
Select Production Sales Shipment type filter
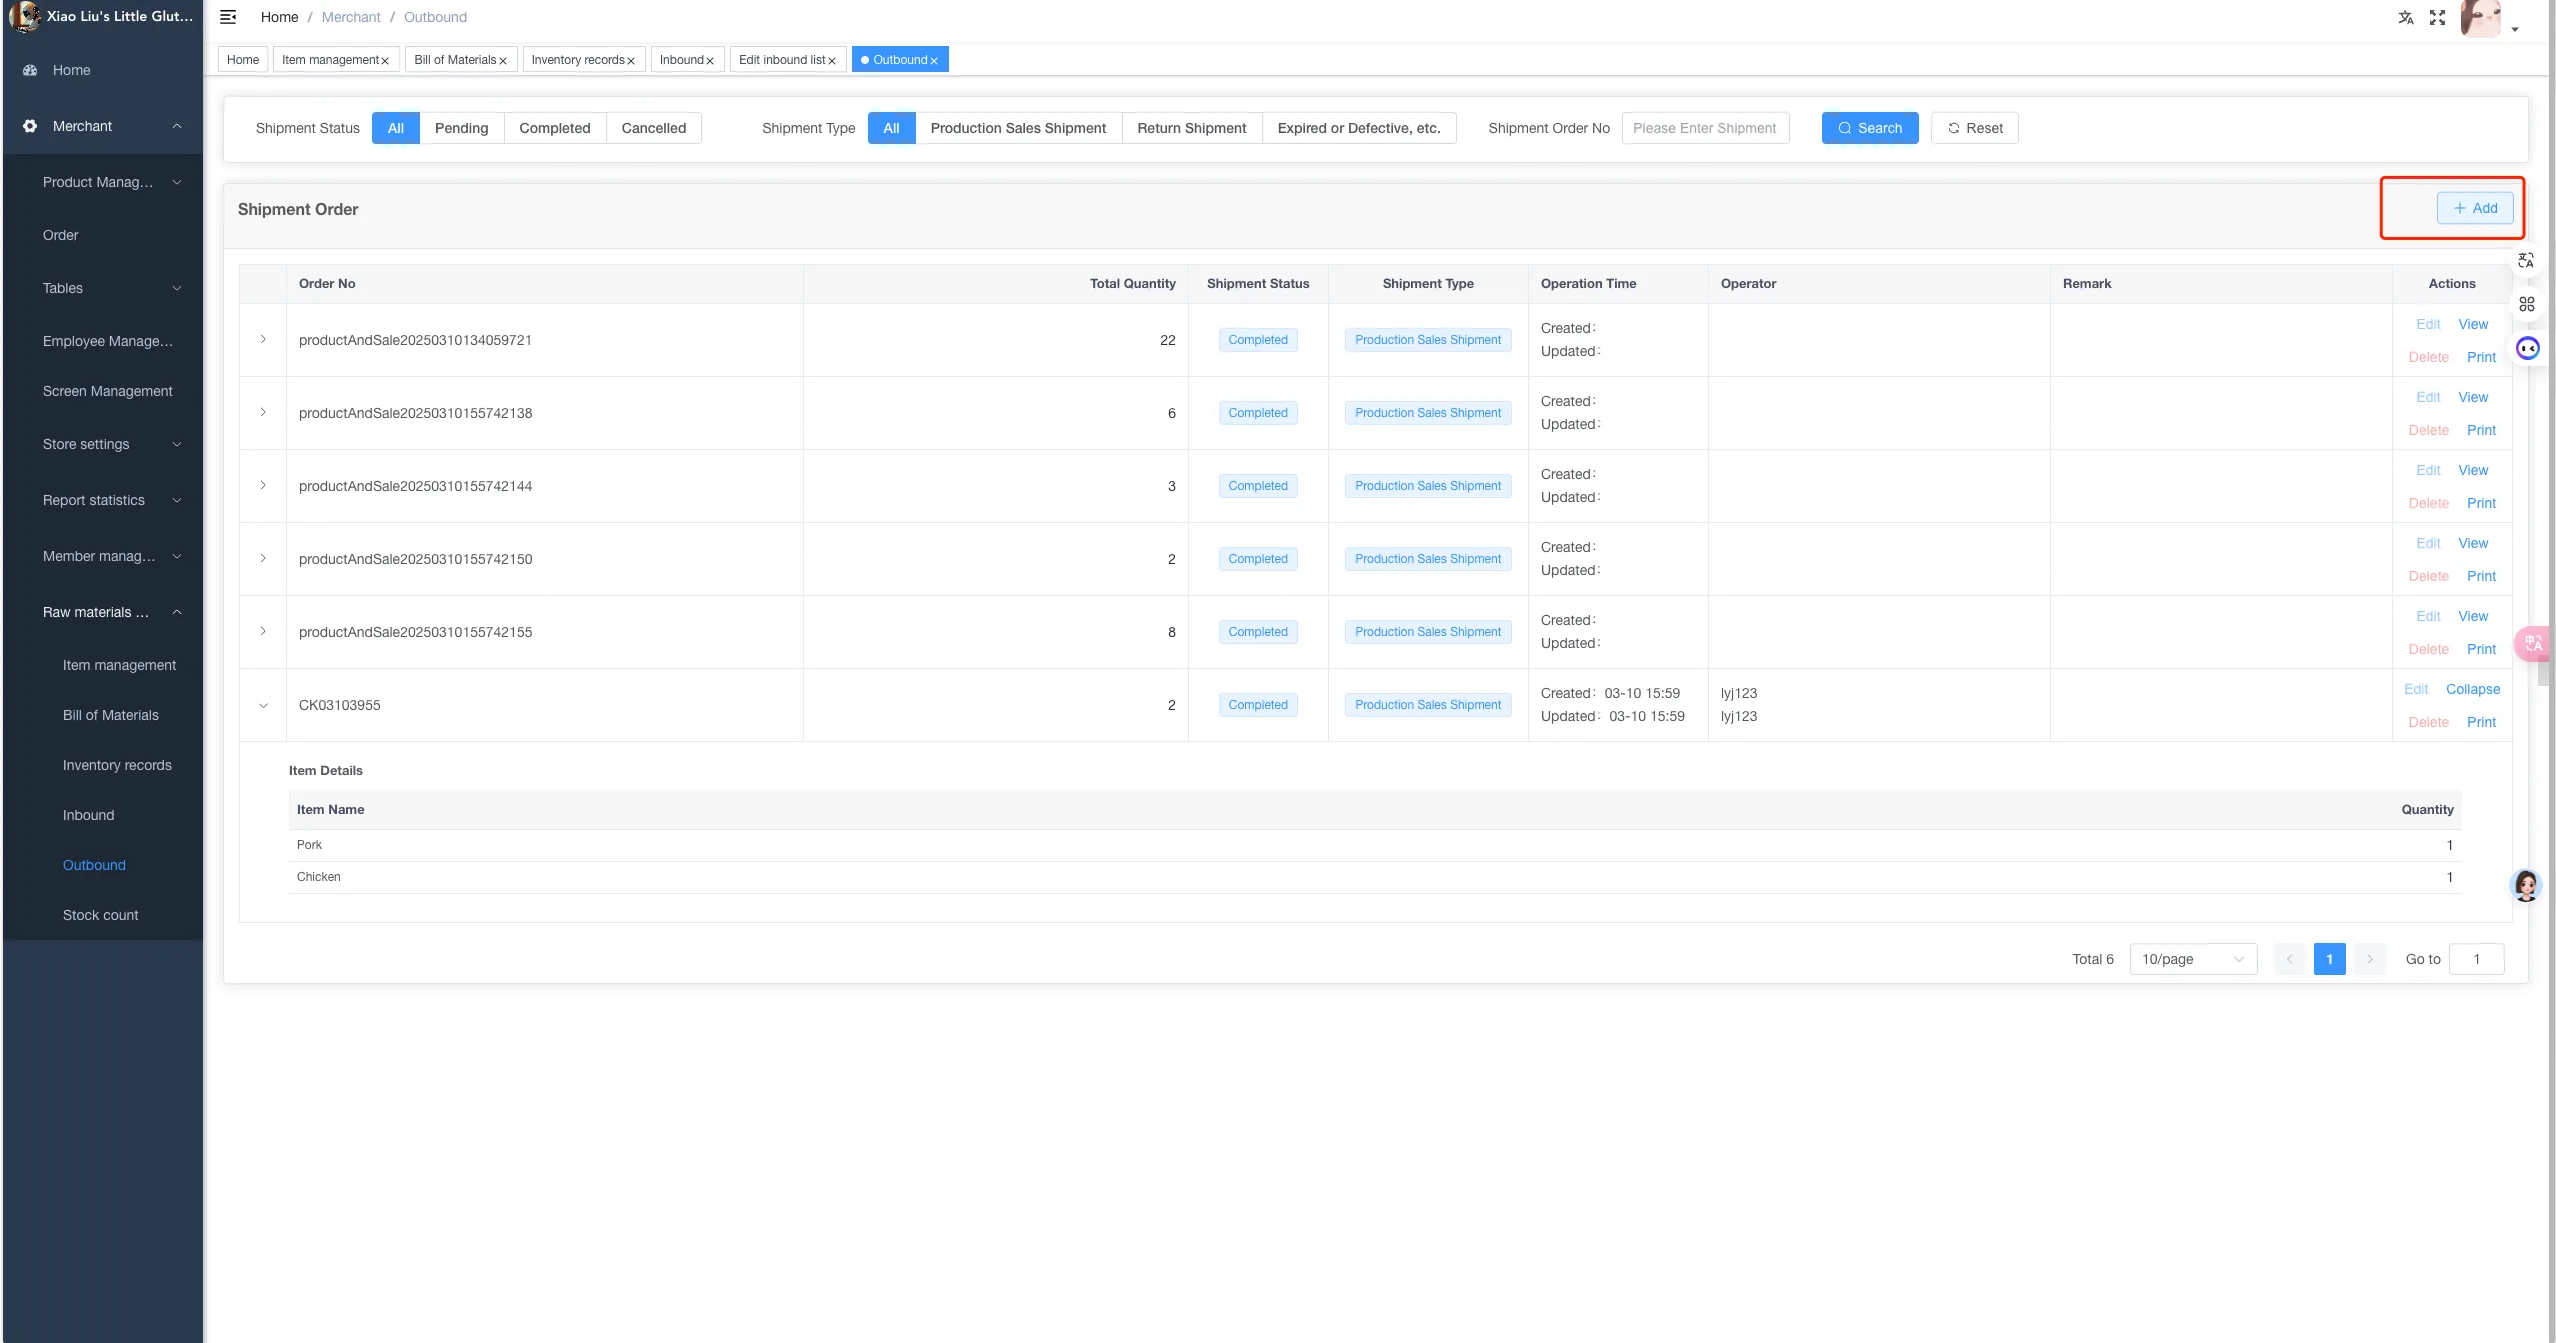click(1018, 128)
